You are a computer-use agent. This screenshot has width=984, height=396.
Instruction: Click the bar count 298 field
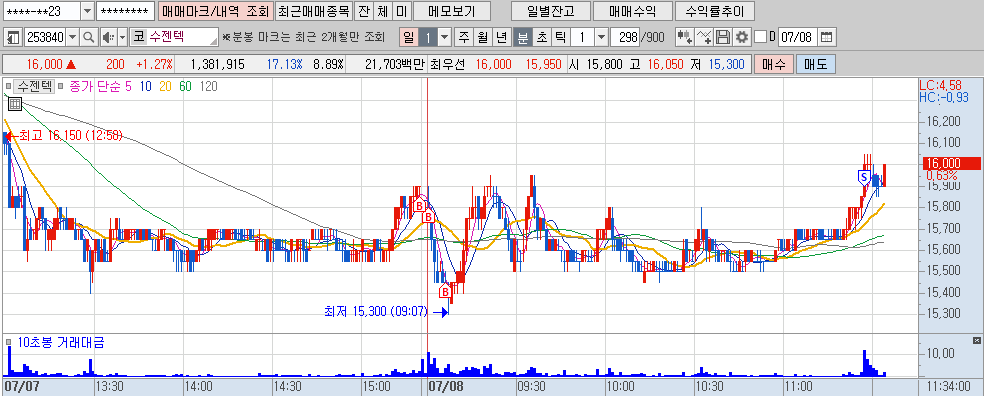point(624,38)
